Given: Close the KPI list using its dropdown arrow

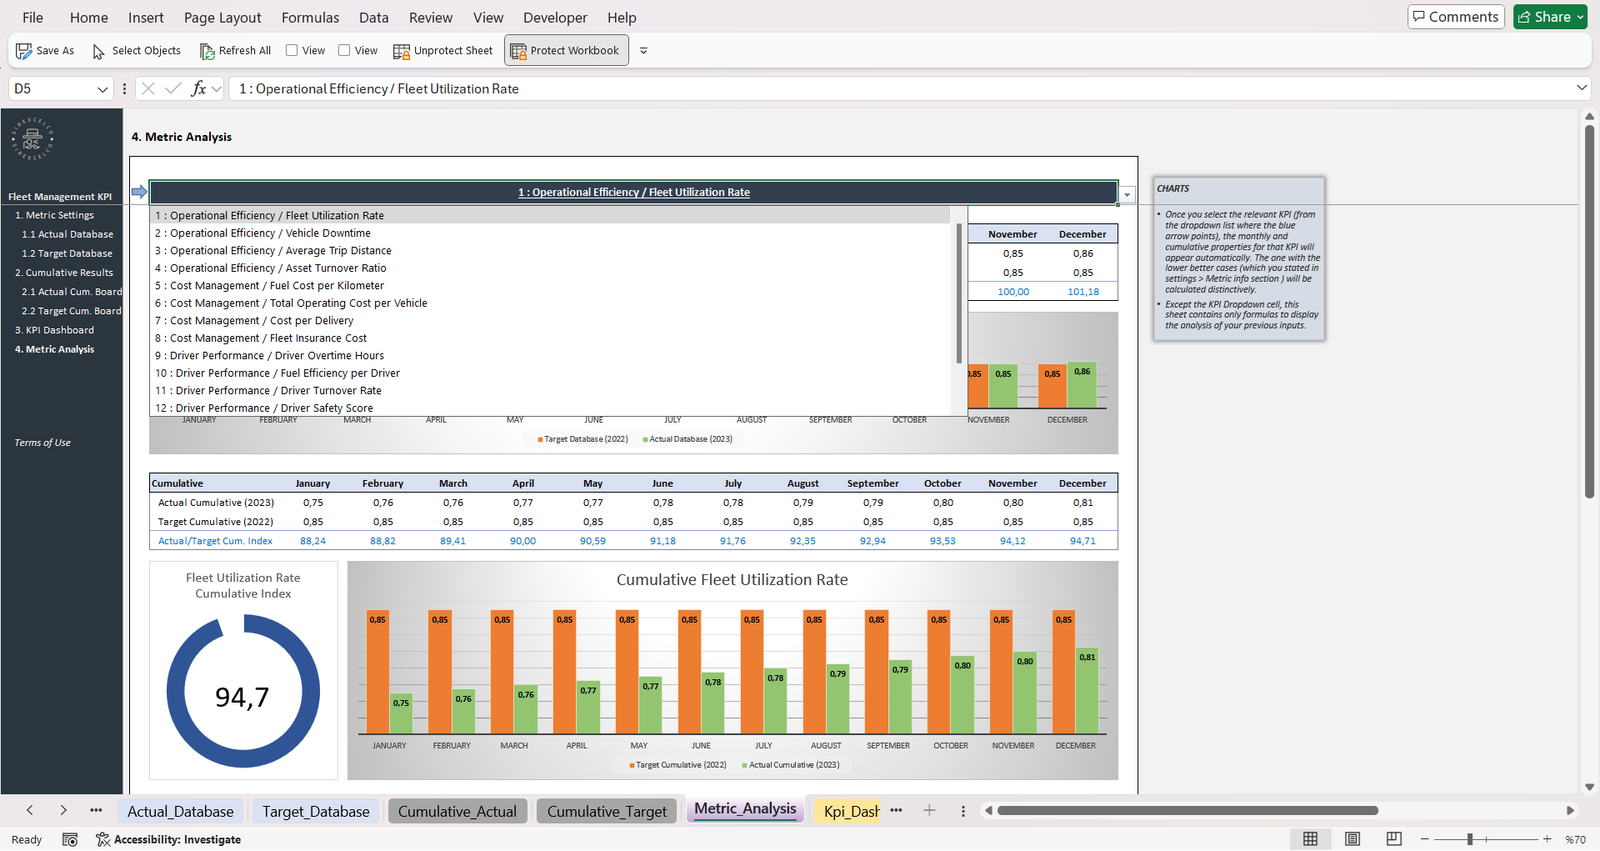Looking at the screenshot, I should [1127, 194].
